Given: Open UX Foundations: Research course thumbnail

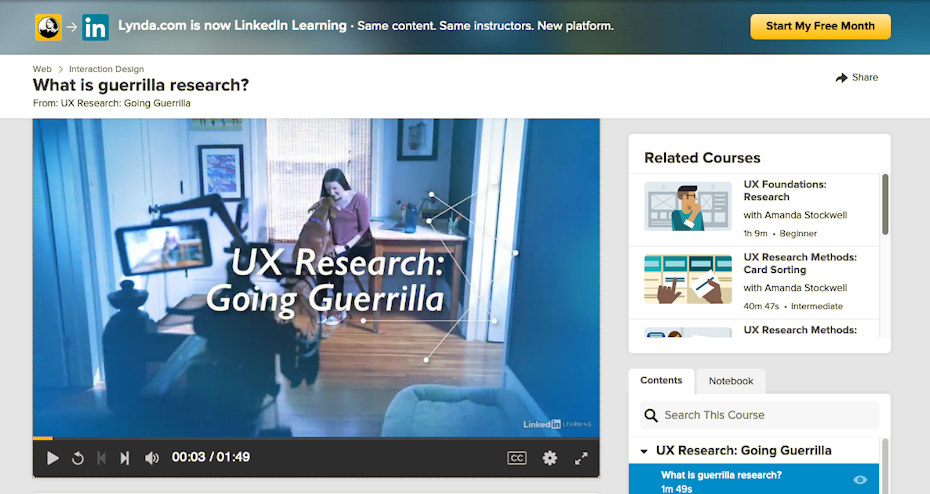Looking at the screenshot, I should pyautogui.click(x=687, y=206).
